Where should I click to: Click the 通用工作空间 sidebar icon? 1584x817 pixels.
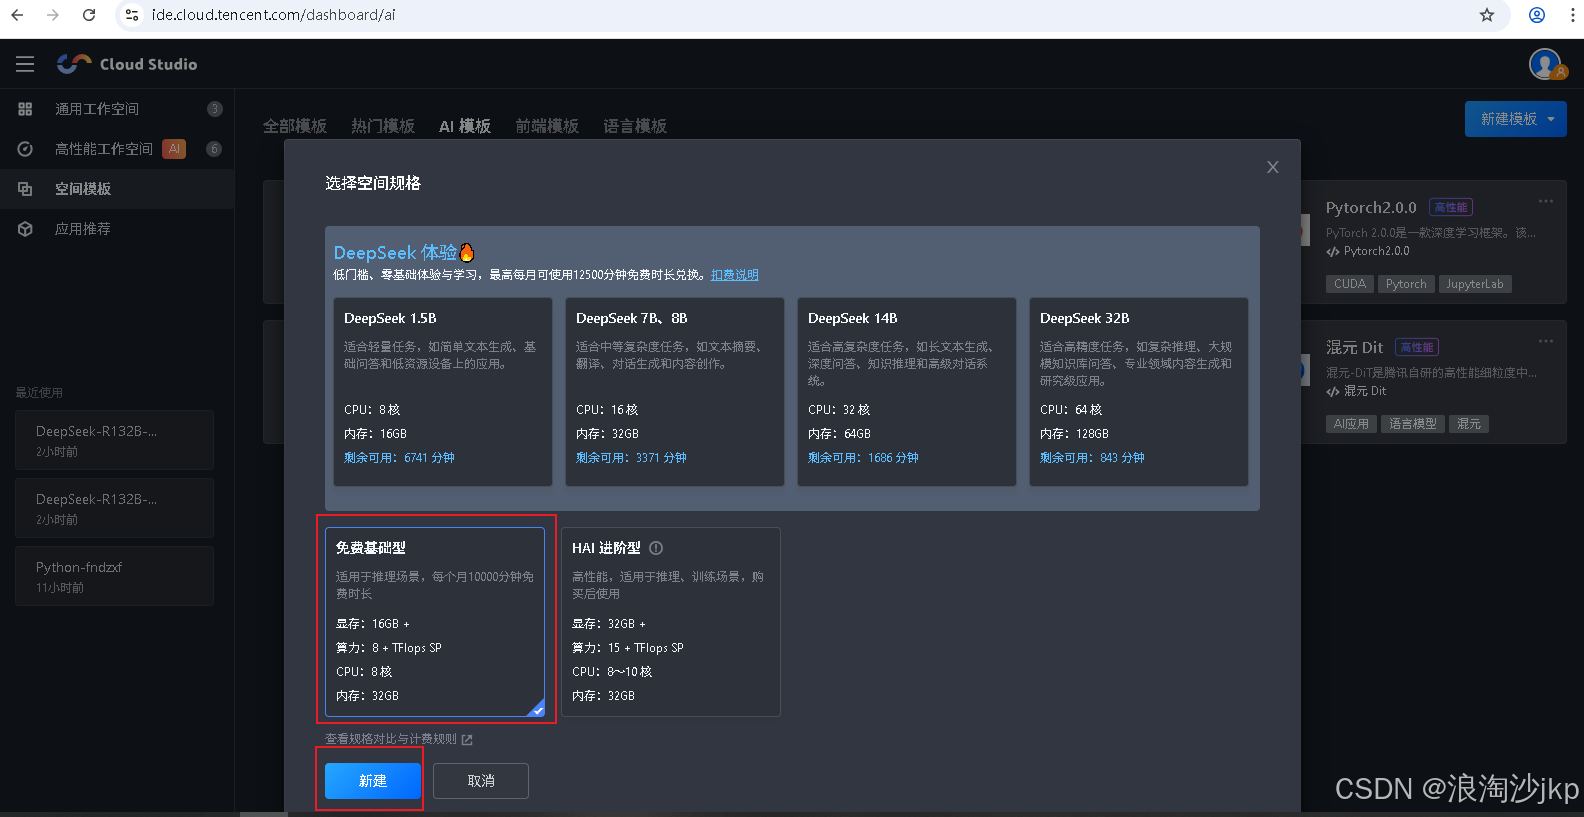[x=25, y=109]
